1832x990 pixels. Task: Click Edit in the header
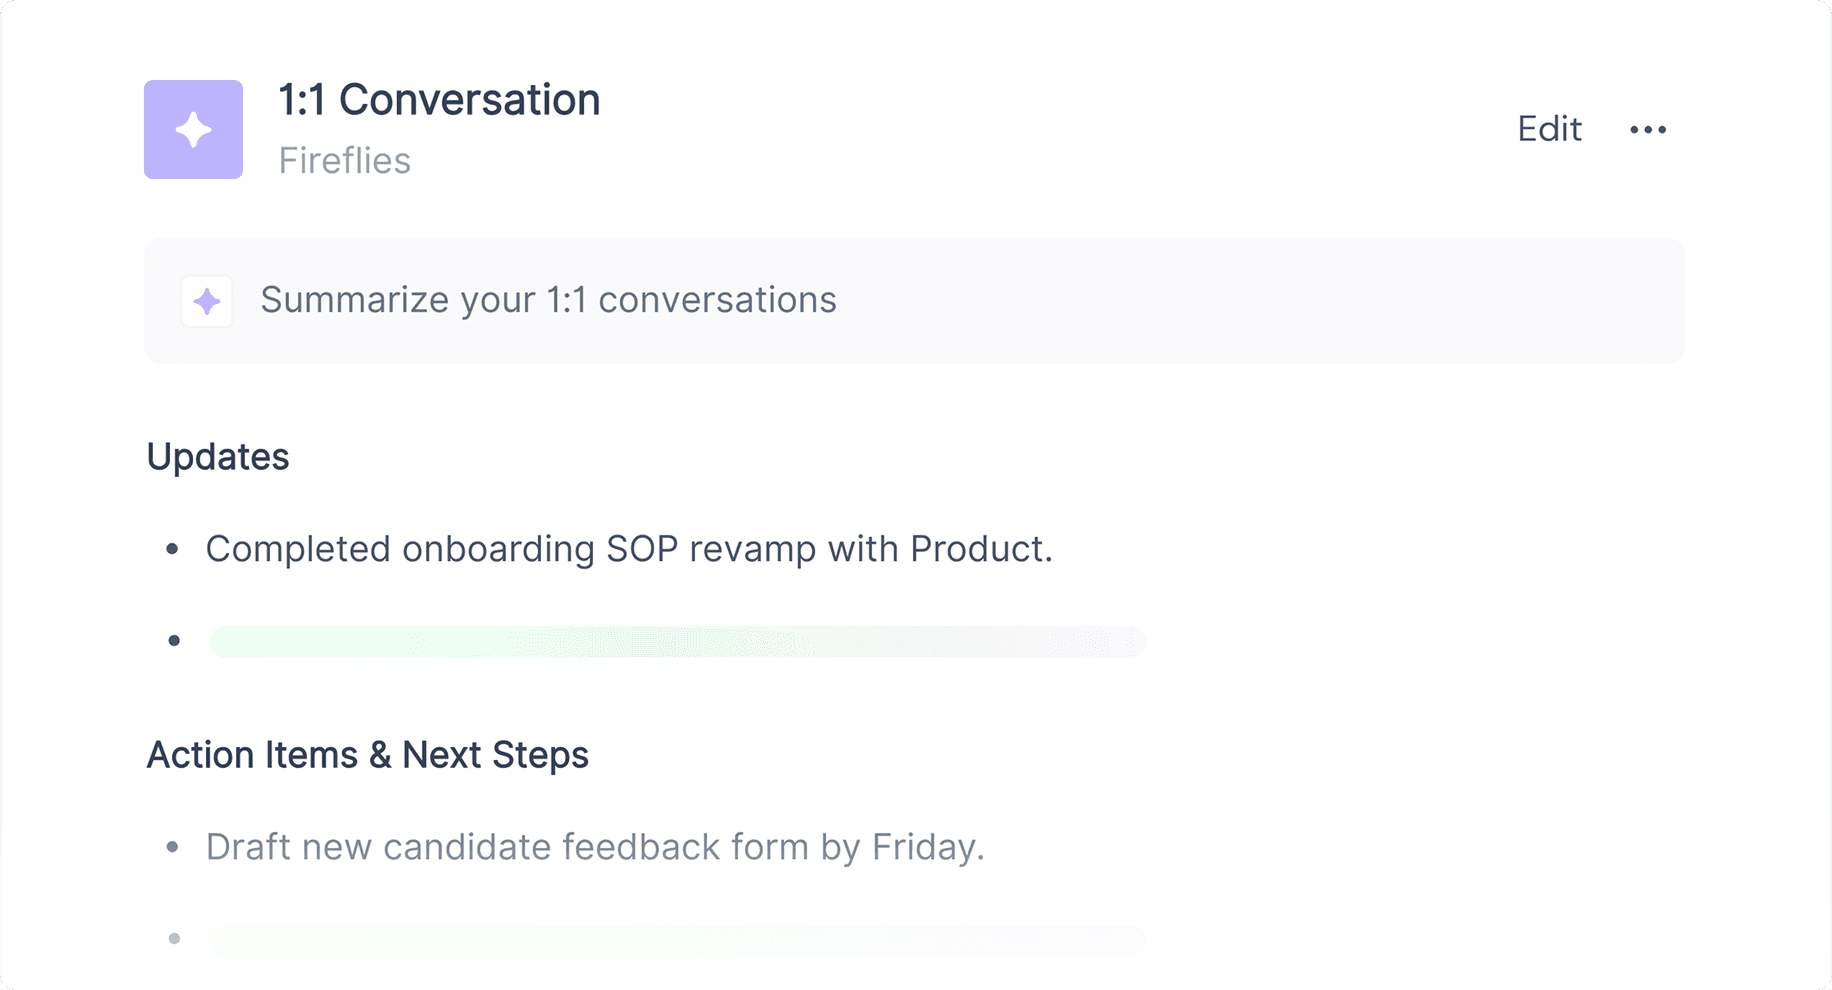[x=1549, y=129]
